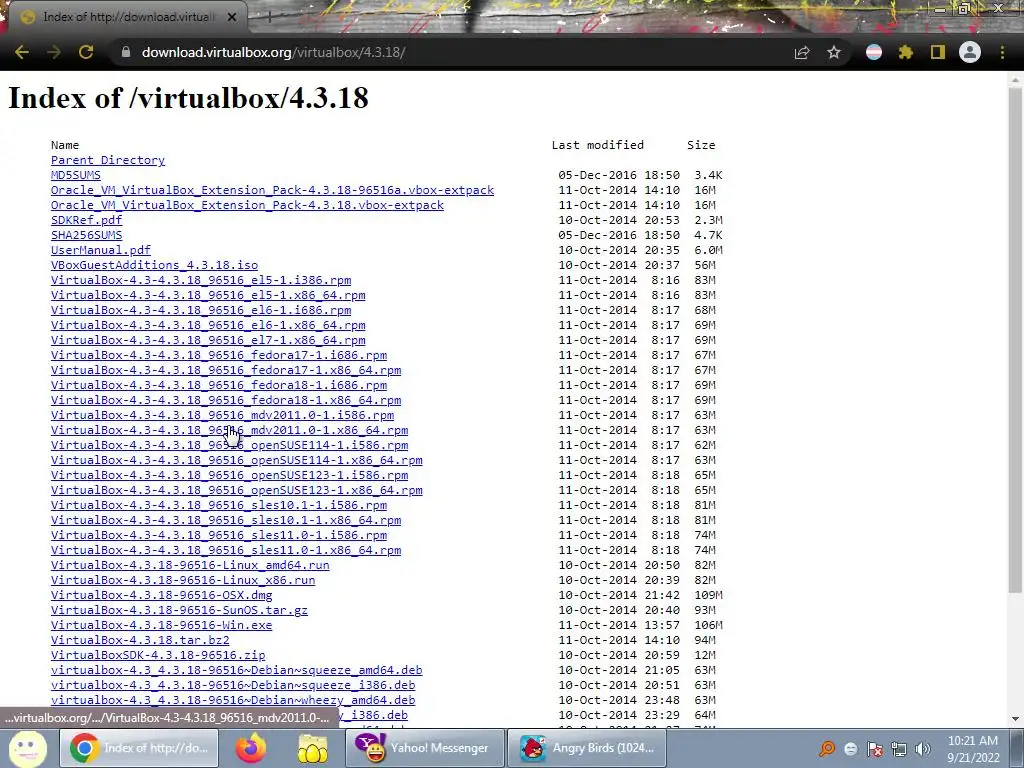Open the Start menu smiley button
The image size is (1024, 768).
click(x=27, y=748)
